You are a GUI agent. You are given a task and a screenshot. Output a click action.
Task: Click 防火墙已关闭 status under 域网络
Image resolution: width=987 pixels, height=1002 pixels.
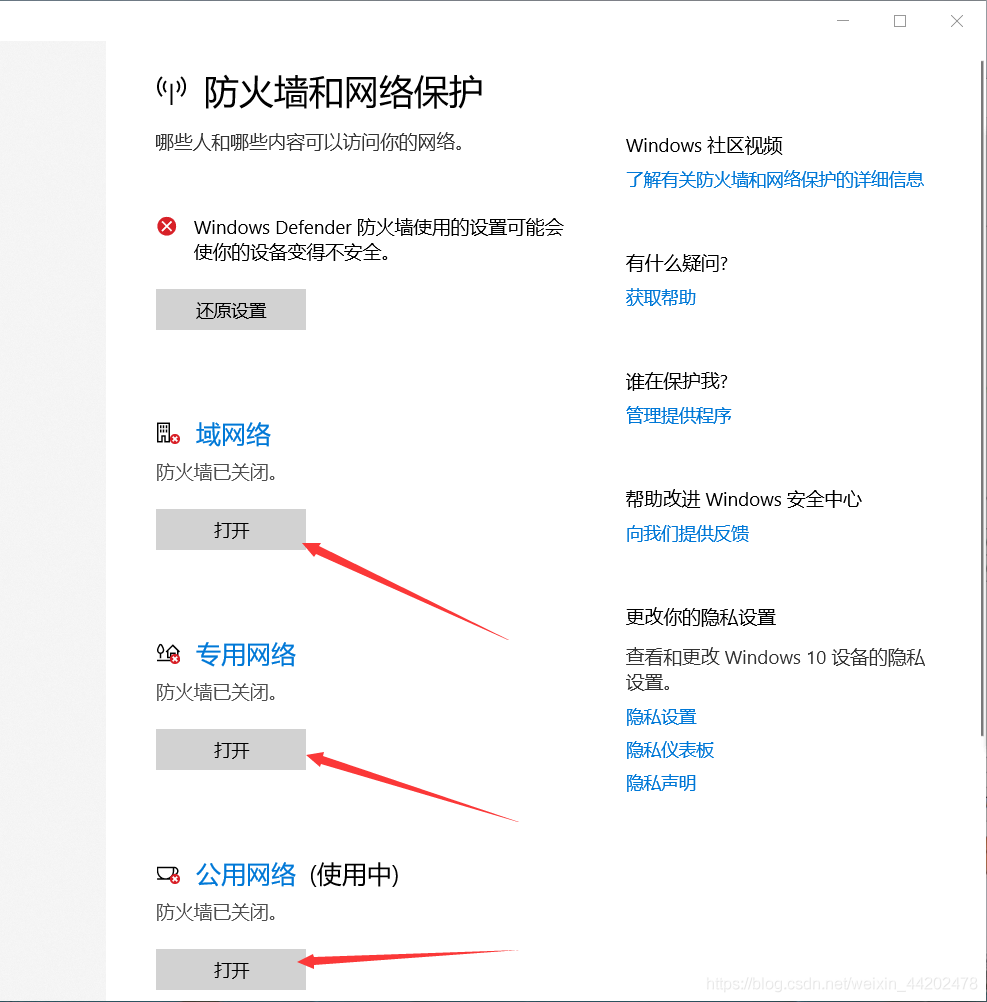tap(217, 472)
